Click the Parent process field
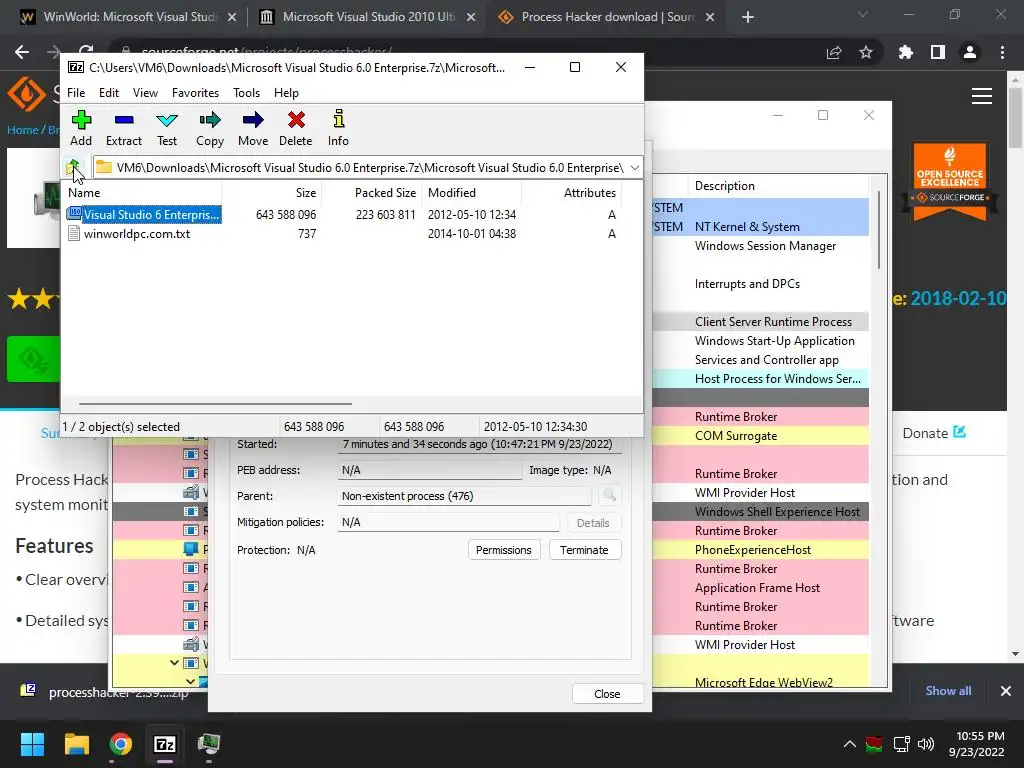The image size is (1024, 768). (x=464, y=496)
